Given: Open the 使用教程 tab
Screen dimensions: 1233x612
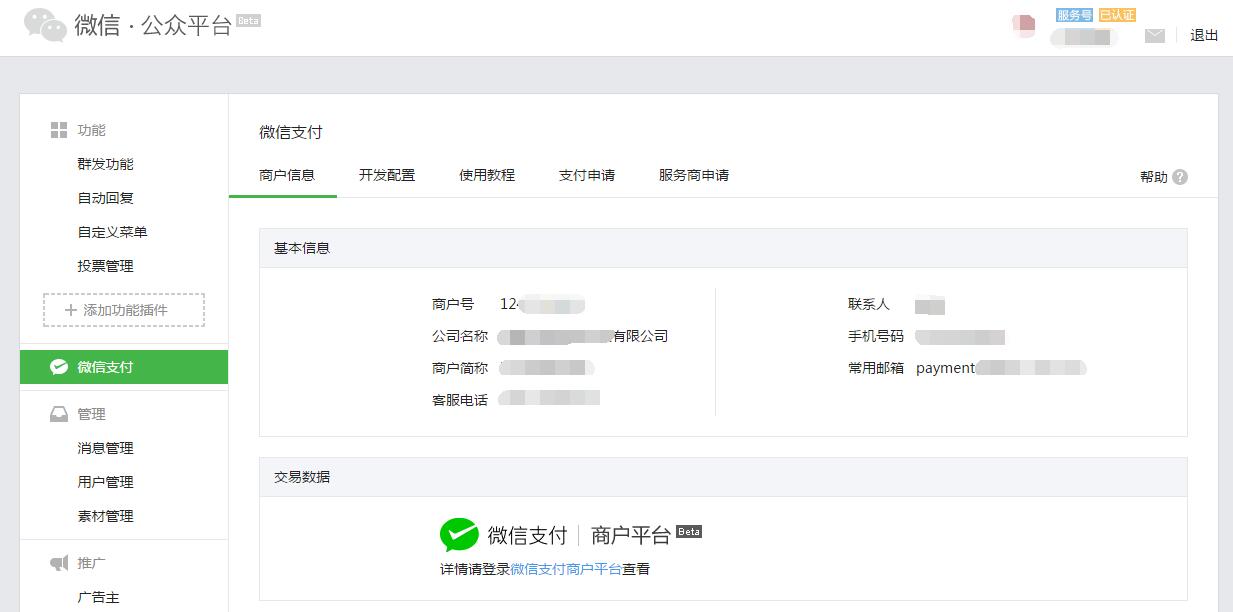Looking at the screenshot, I should point(487,175).
